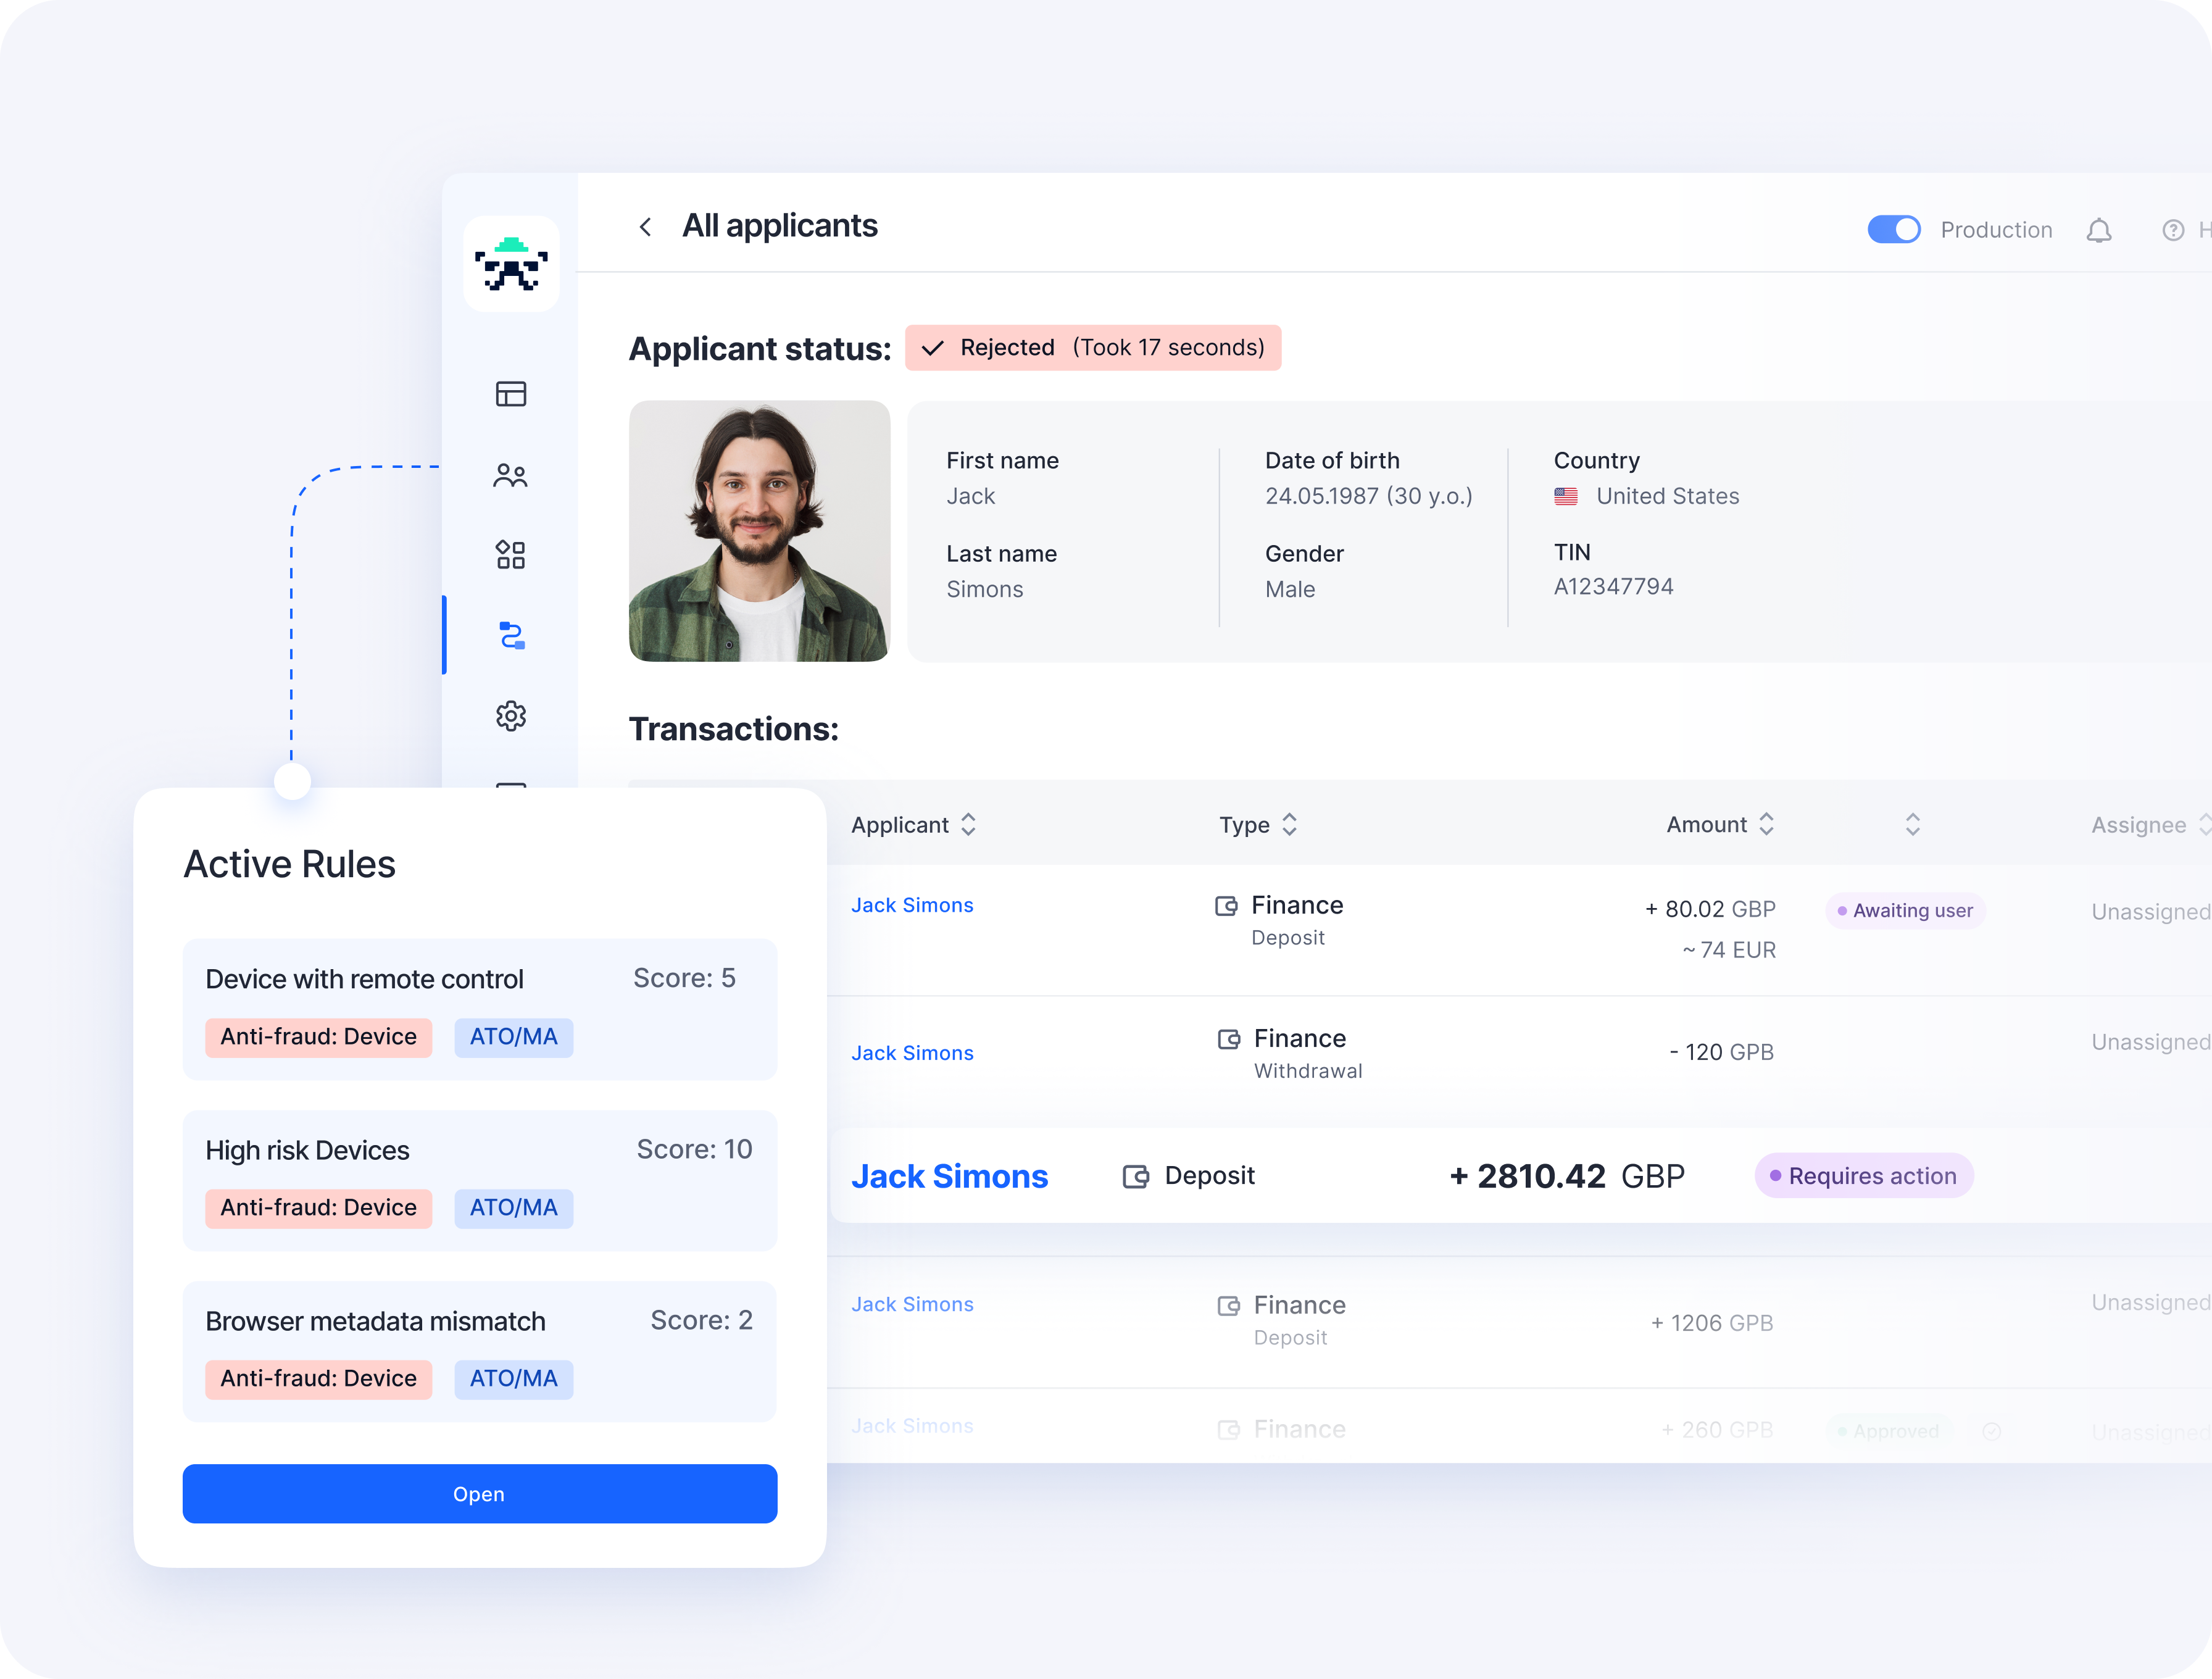Sort table by Type column
2212x1679 pixels.
pyautogui.click(x=1289, y=825)
